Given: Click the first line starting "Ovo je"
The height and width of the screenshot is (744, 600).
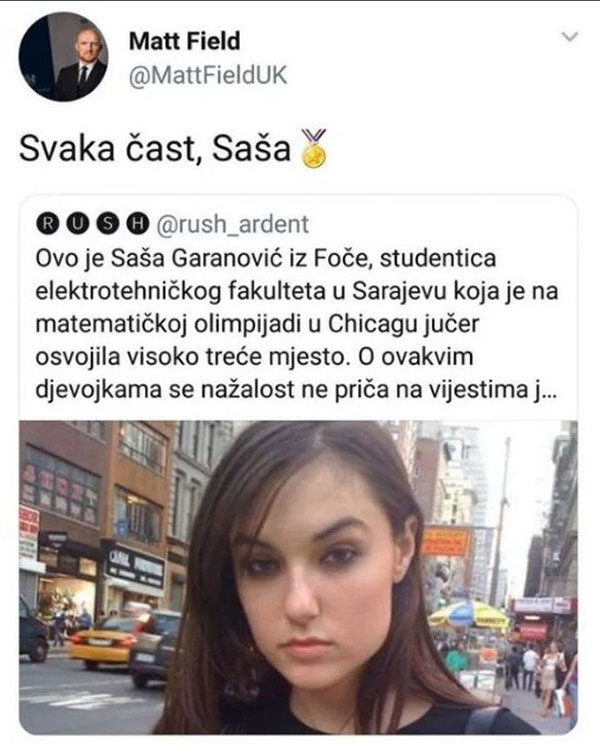Looking at the screenshot, I should pos(266,259).
